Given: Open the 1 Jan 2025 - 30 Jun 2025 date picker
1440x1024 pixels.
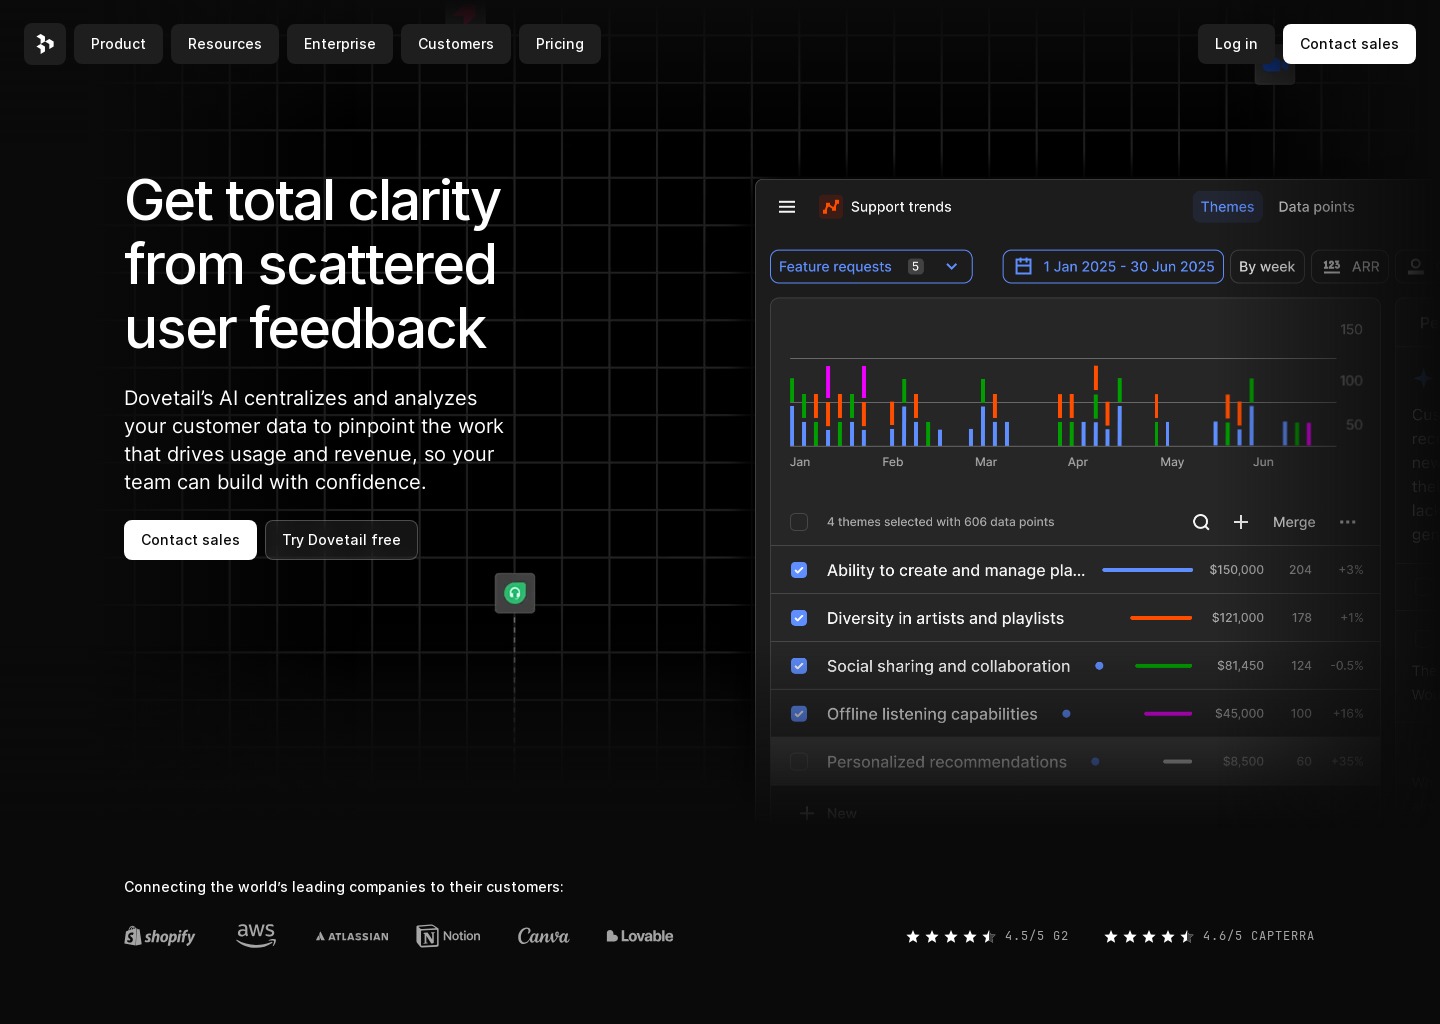Looking at the screenshot, I should (1113, 266).
